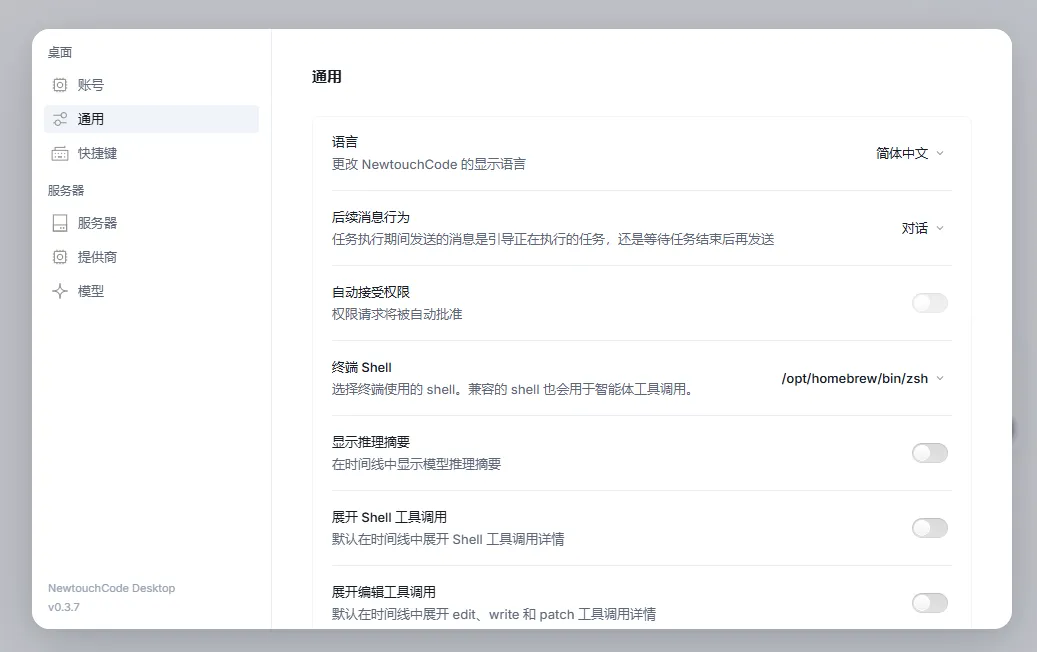The height and width of the screenshot is (652, 1037).
Task: Switch to 提供商 settings
Action: click(151, 257)
